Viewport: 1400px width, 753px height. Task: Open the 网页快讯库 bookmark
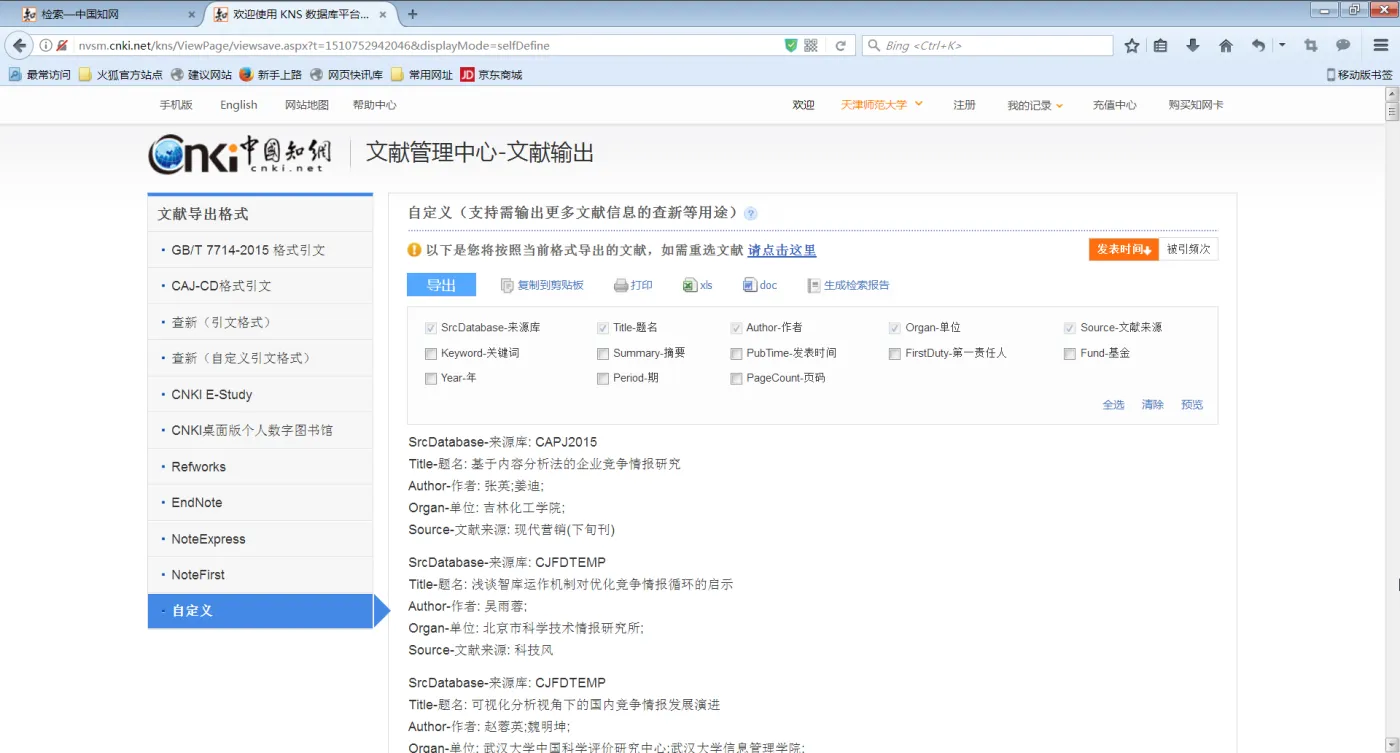coord(346,74)
